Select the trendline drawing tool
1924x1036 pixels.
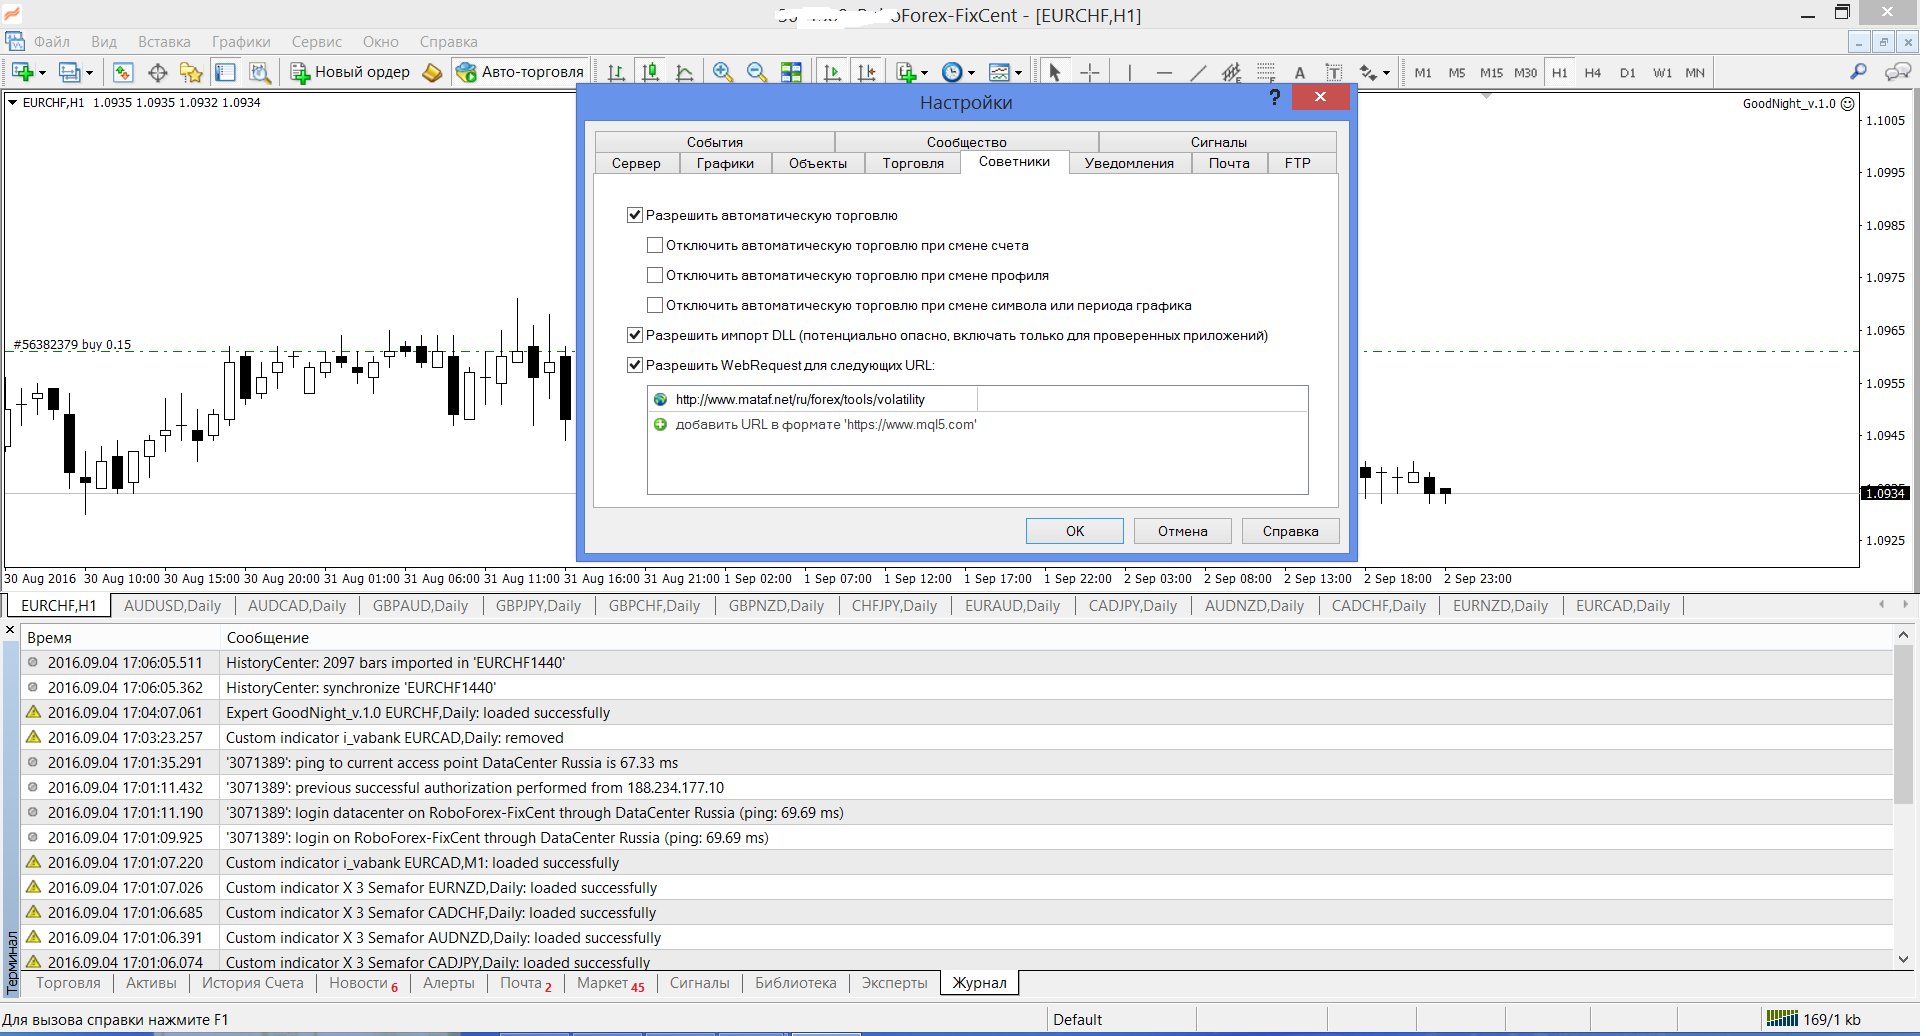coord(1198,72)
